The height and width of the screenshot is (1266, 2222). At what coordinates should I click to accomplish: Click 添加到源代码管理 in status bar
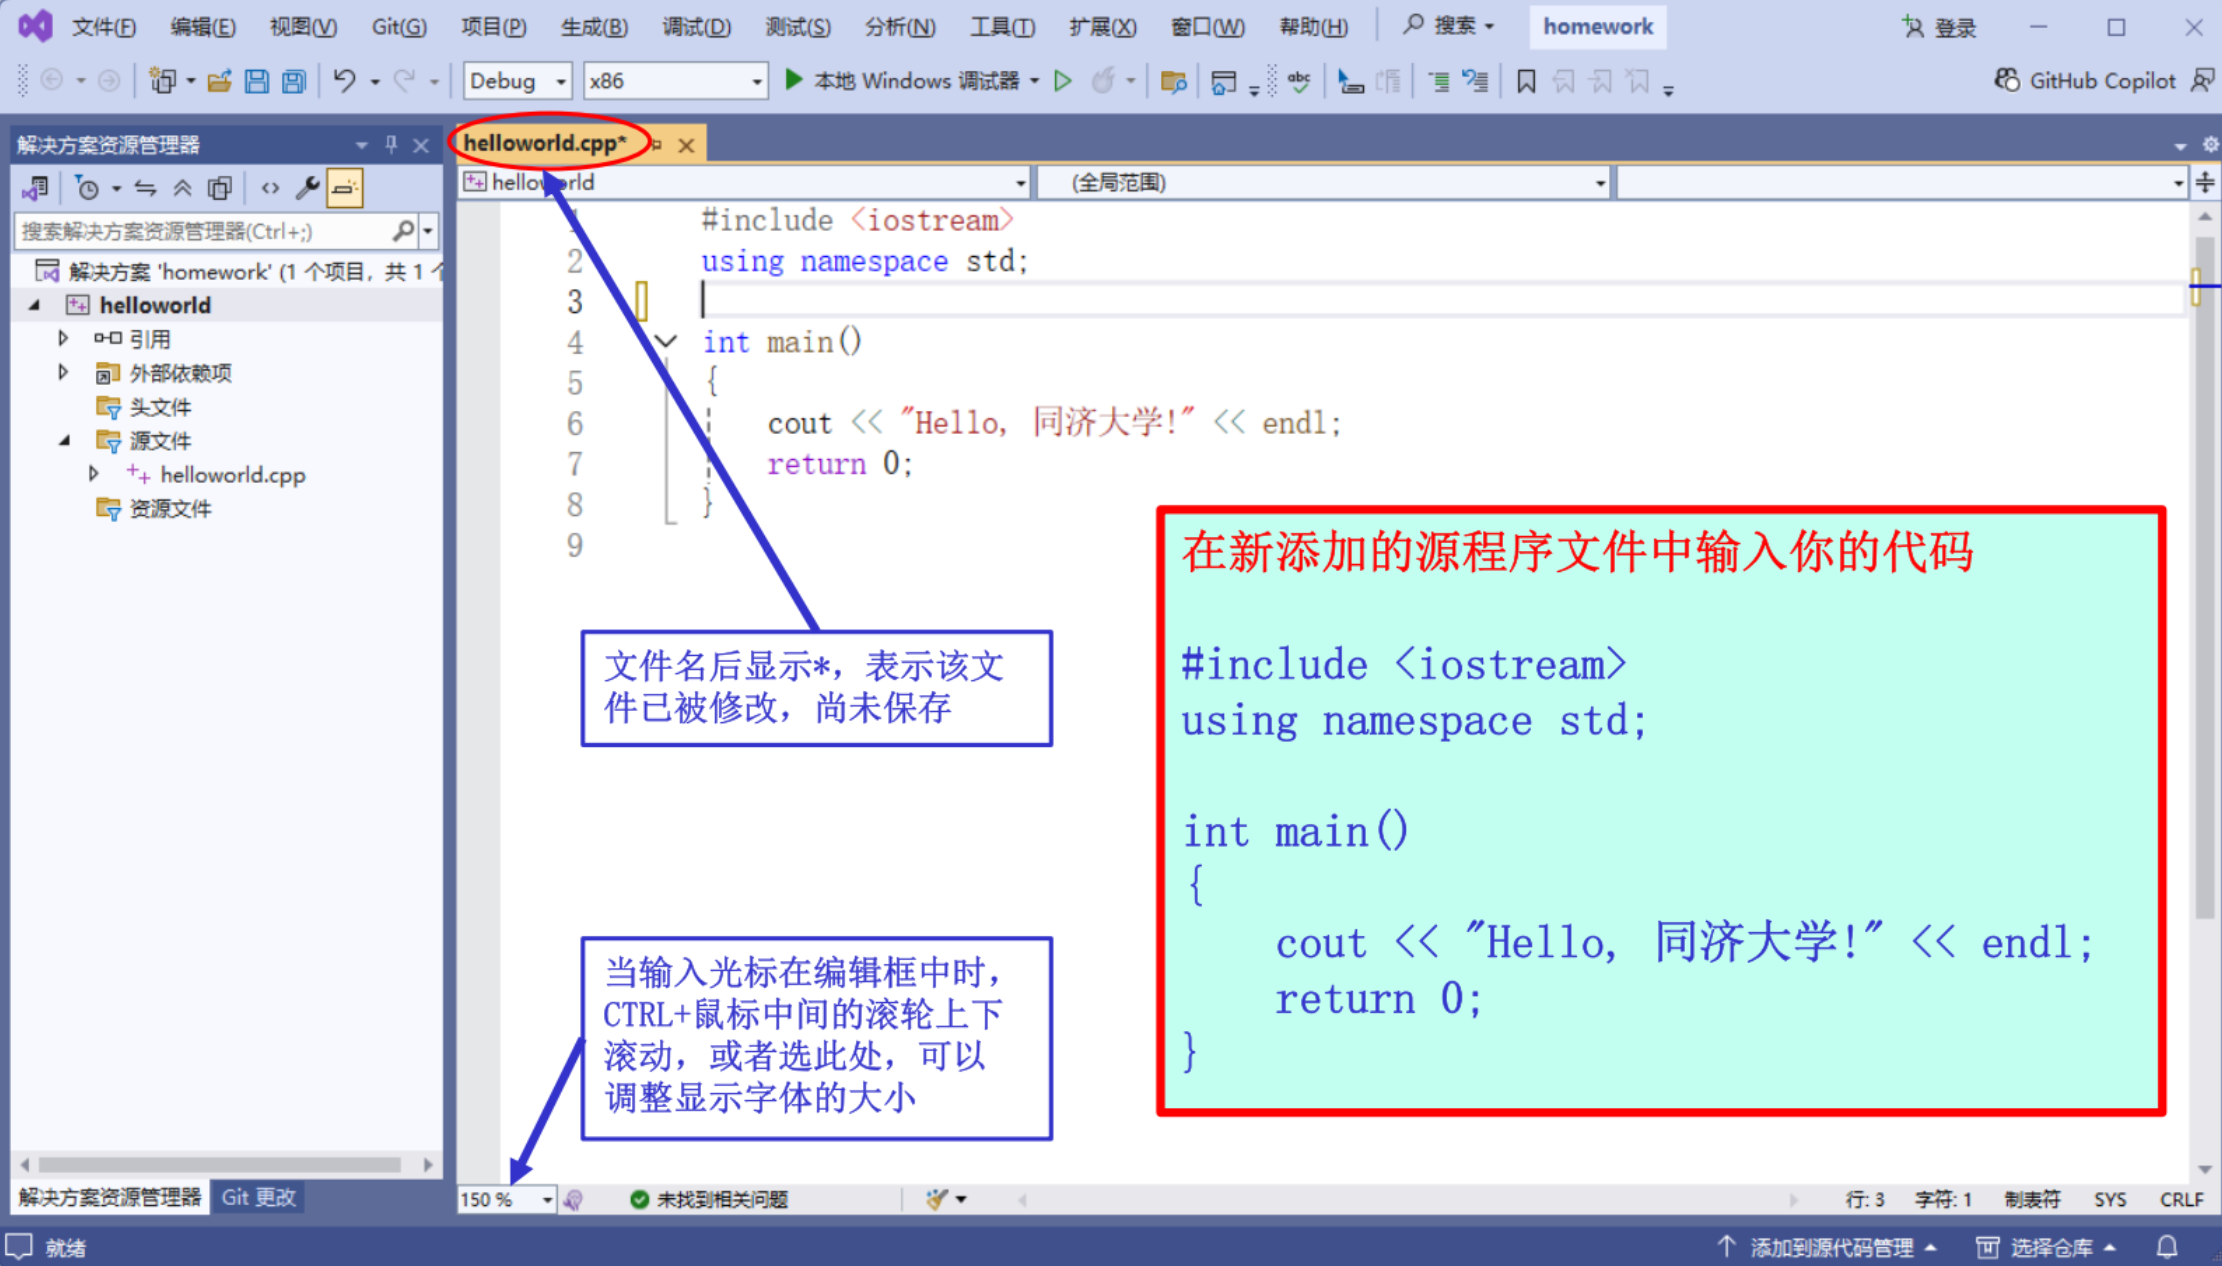[1830, 1247]
